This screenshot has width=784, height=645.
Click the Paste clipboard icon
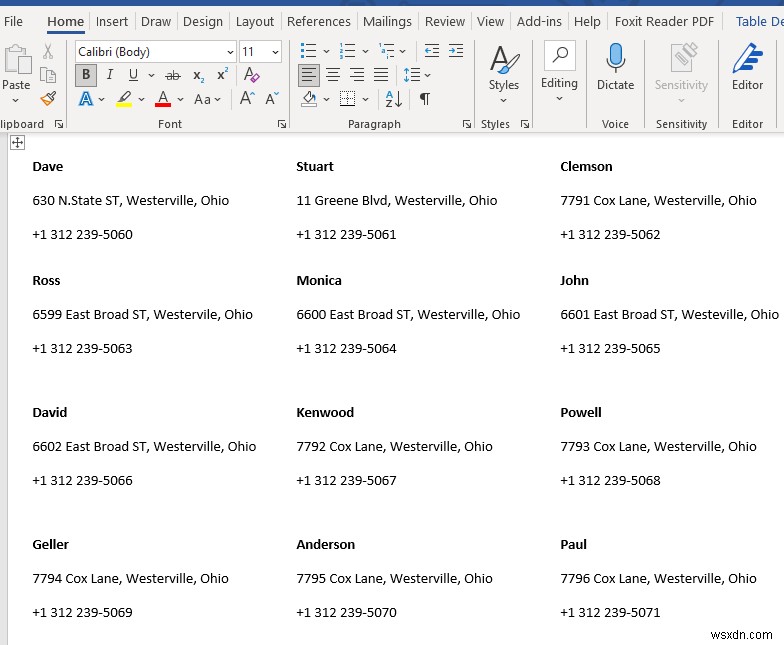click(x=17, y=59)
